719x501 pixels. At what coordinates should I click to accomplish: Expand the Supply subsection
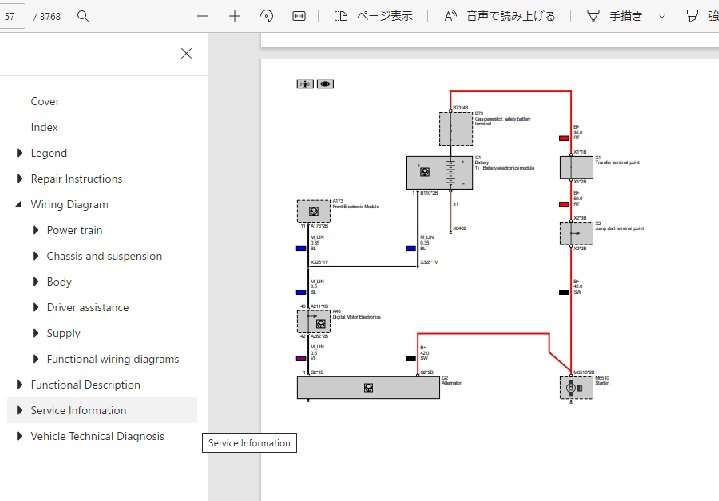point(35,333)
